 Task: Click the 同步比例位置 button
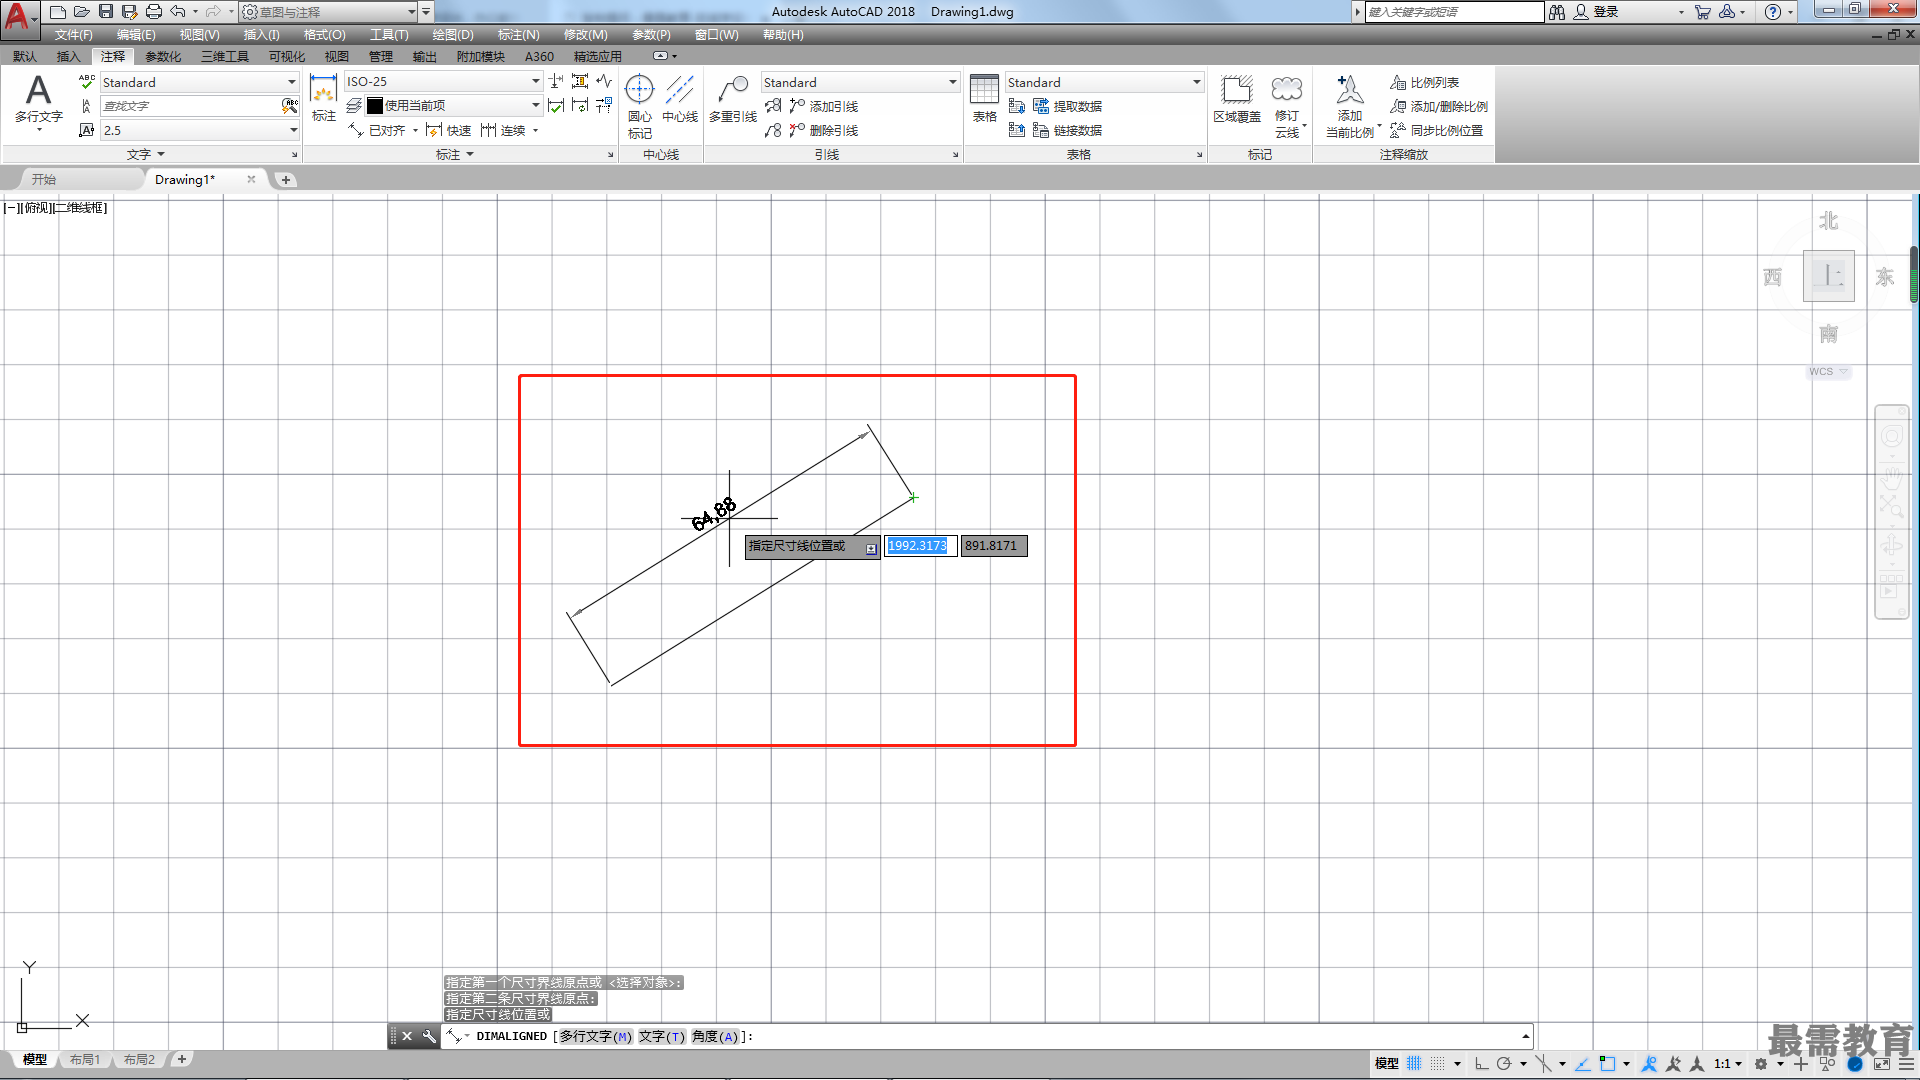pyautogui.click(x=1436, y=130)
